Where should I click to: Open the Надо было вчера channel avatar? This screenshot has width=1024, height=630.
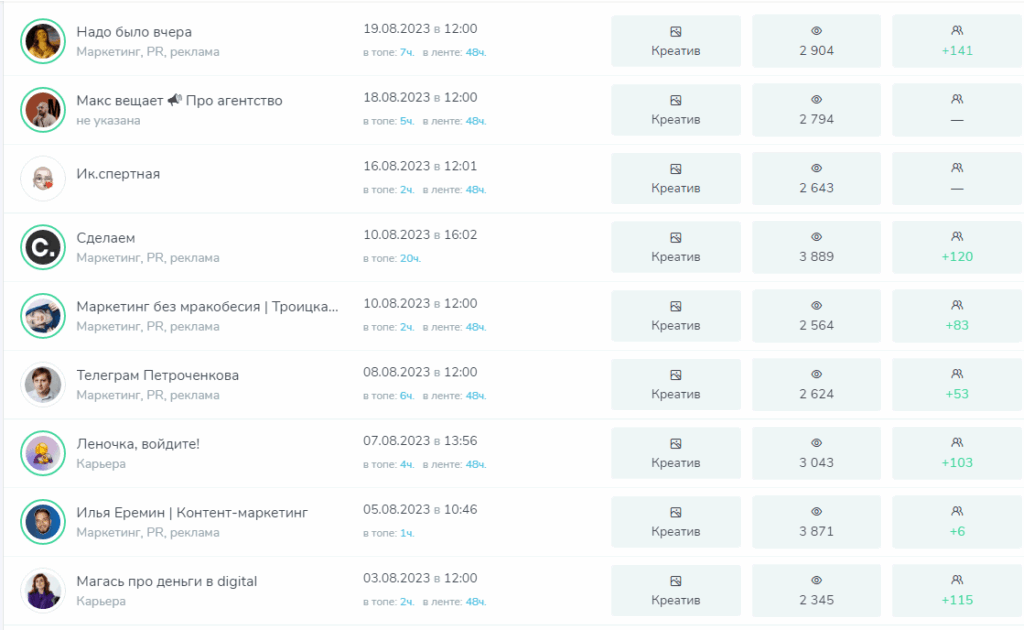pos(42,41)
